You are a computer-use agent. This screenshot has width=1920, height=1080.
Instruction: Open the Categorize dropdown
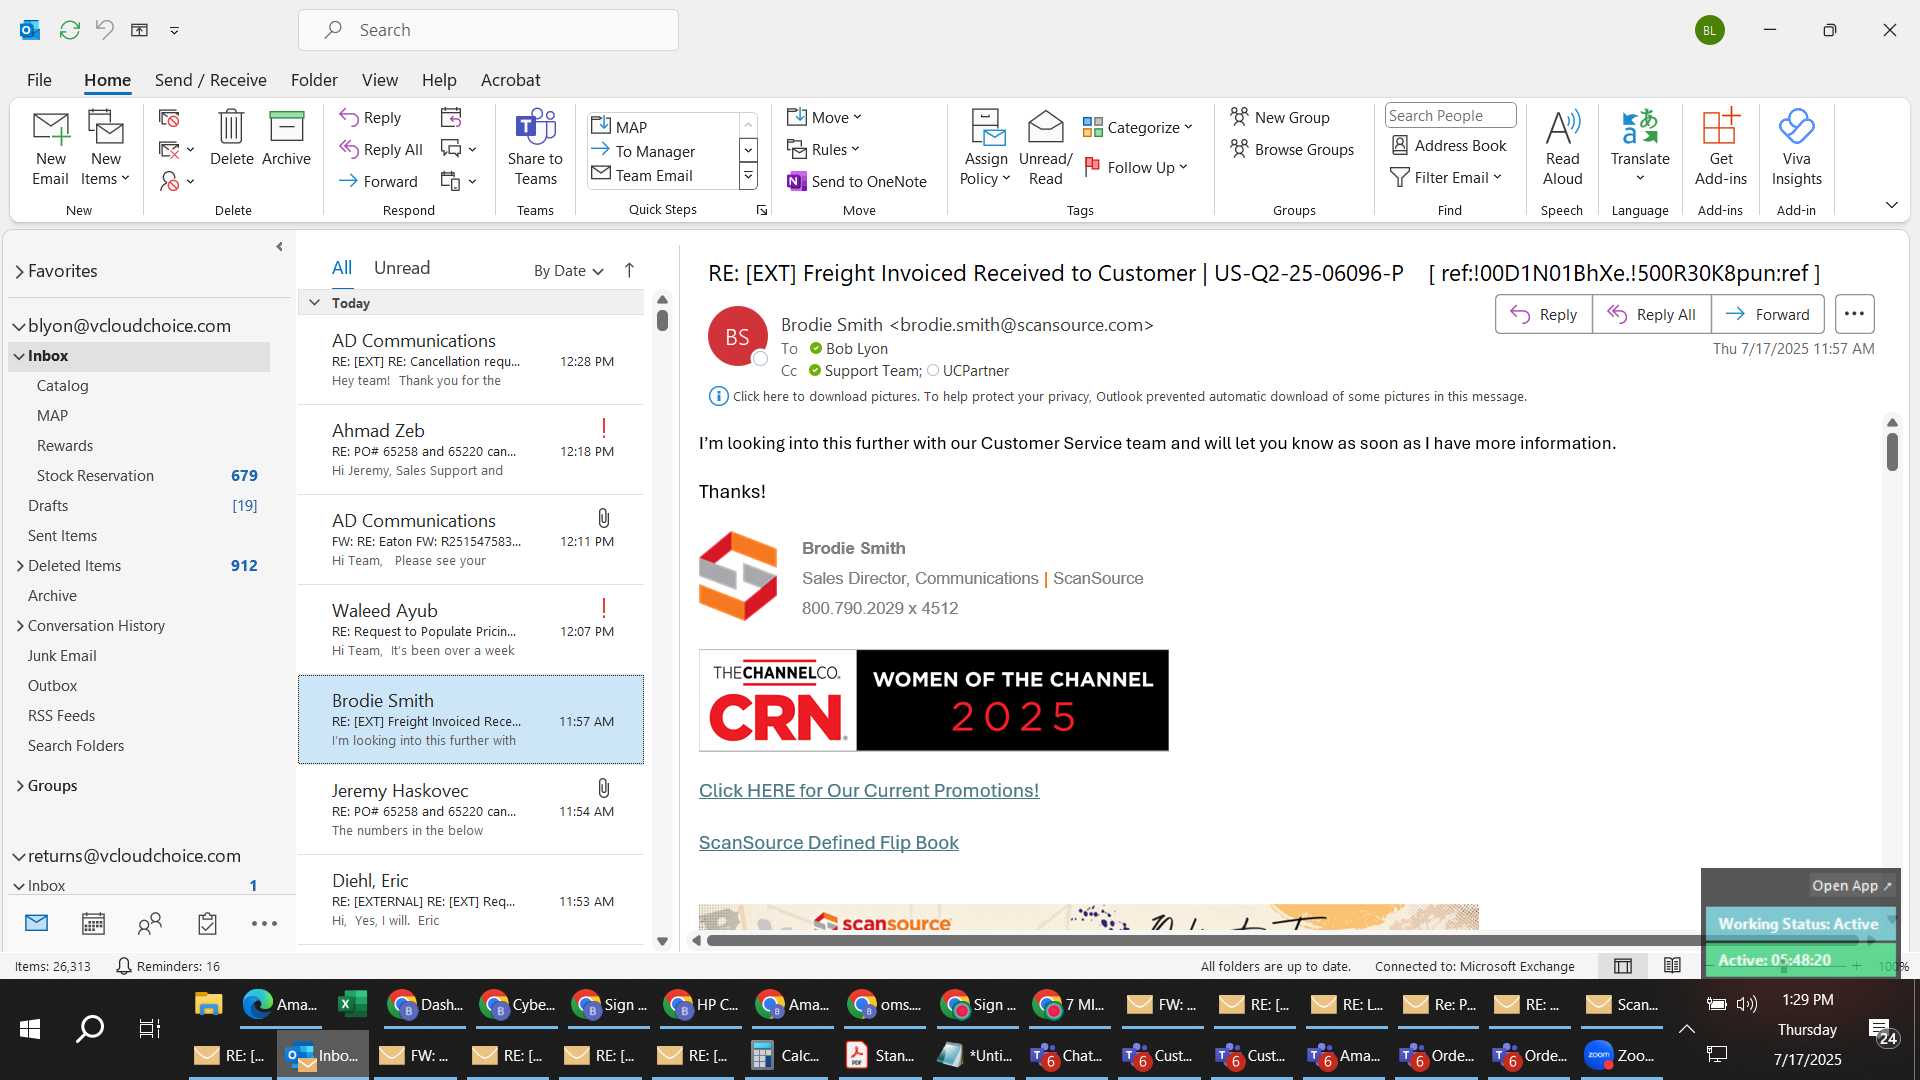1138,127
